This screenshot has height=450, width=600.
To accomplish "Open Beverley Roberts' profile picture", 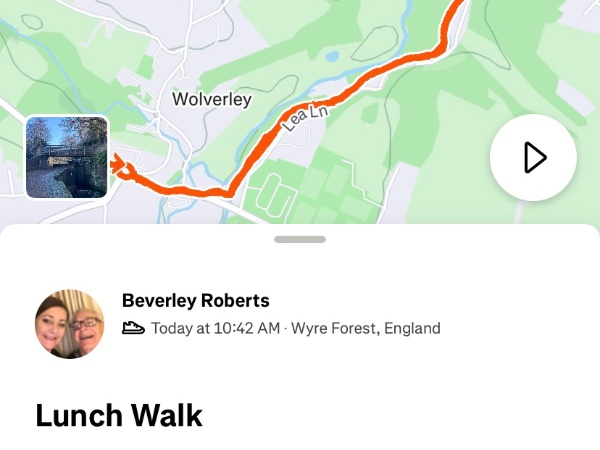I will click(x=70, y=324).
